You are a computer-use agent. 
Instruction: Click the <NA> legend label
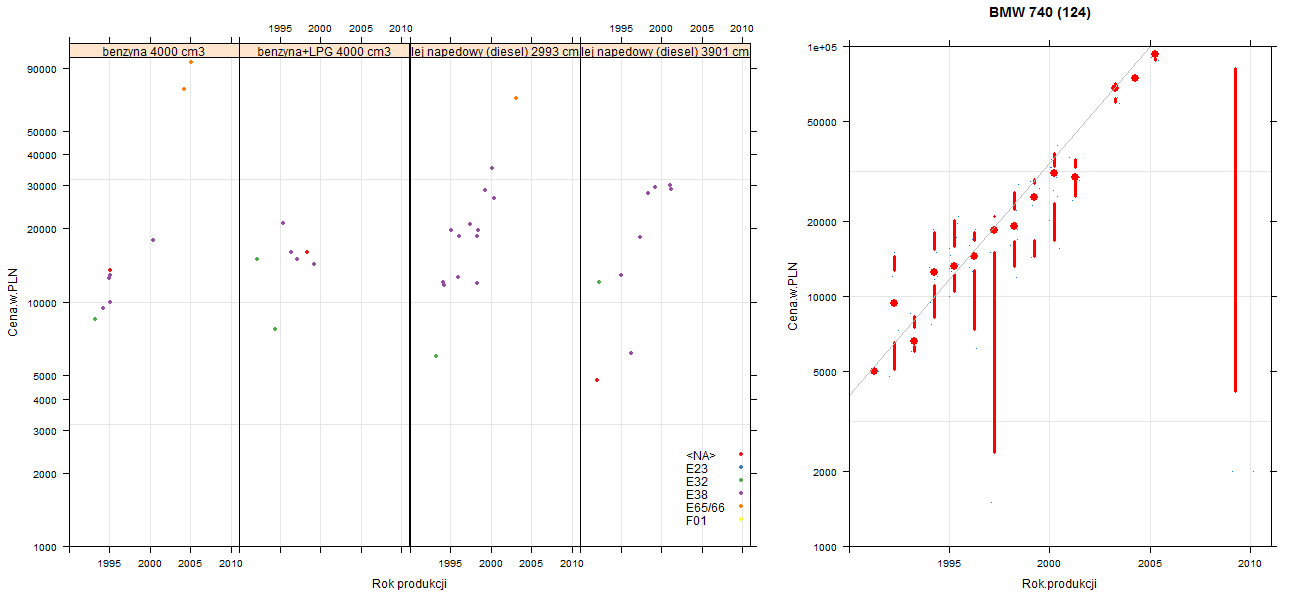tap(701, 455)
